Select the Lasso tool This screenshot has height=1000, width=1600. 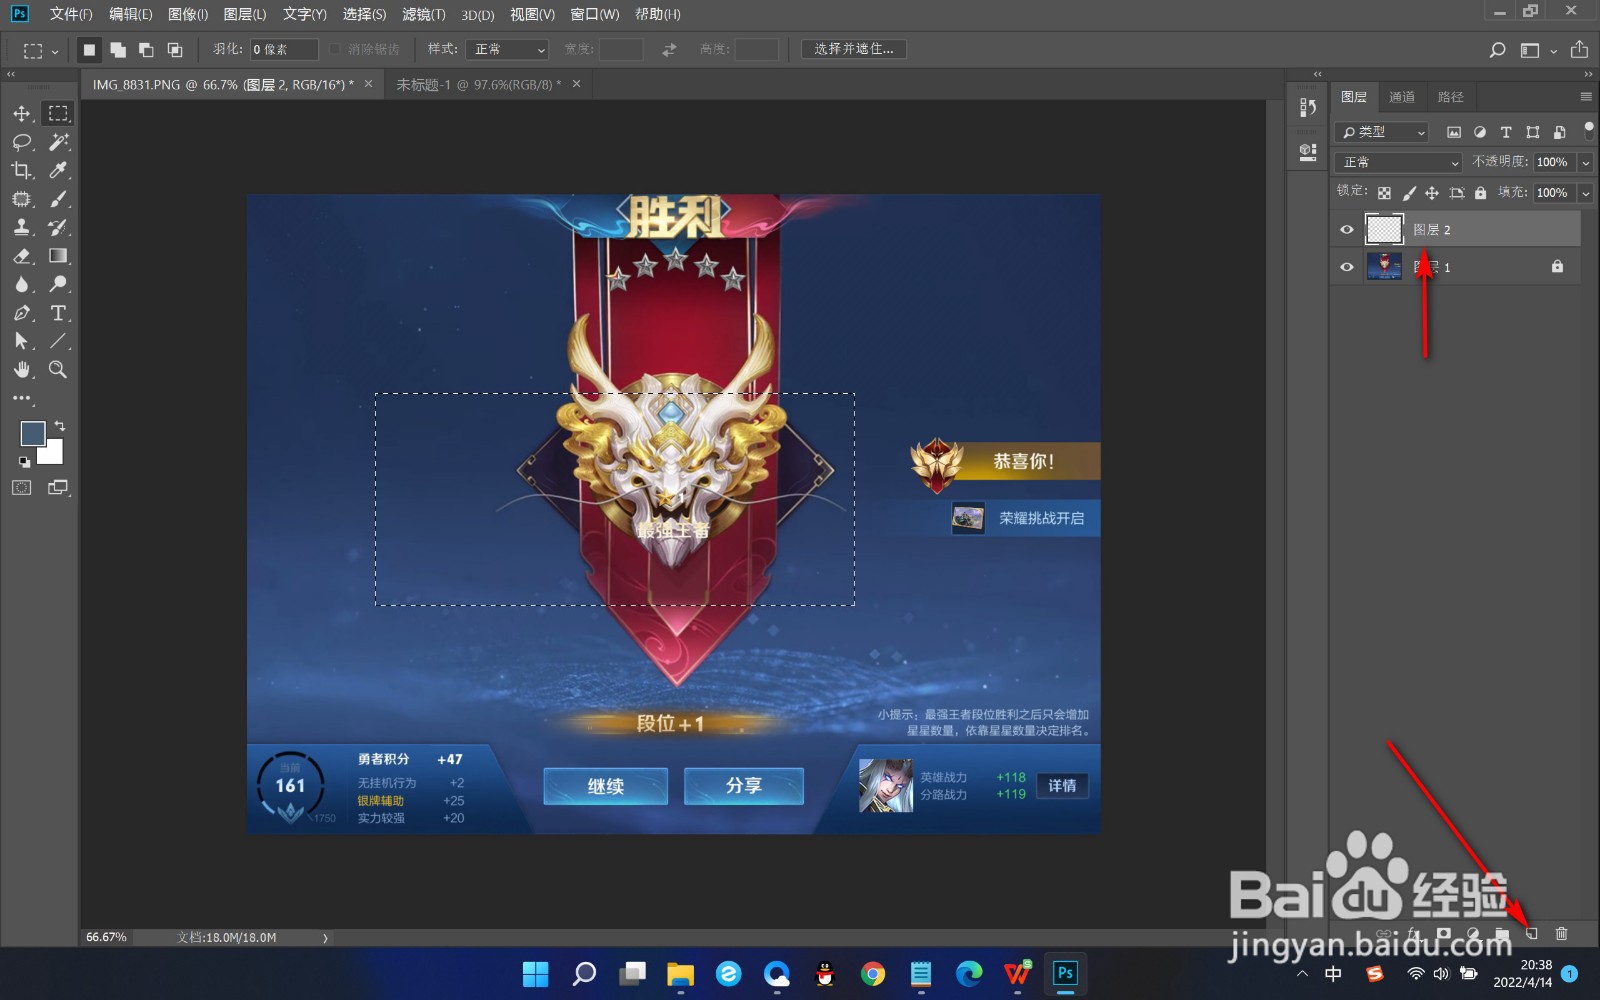click(21, 142)
